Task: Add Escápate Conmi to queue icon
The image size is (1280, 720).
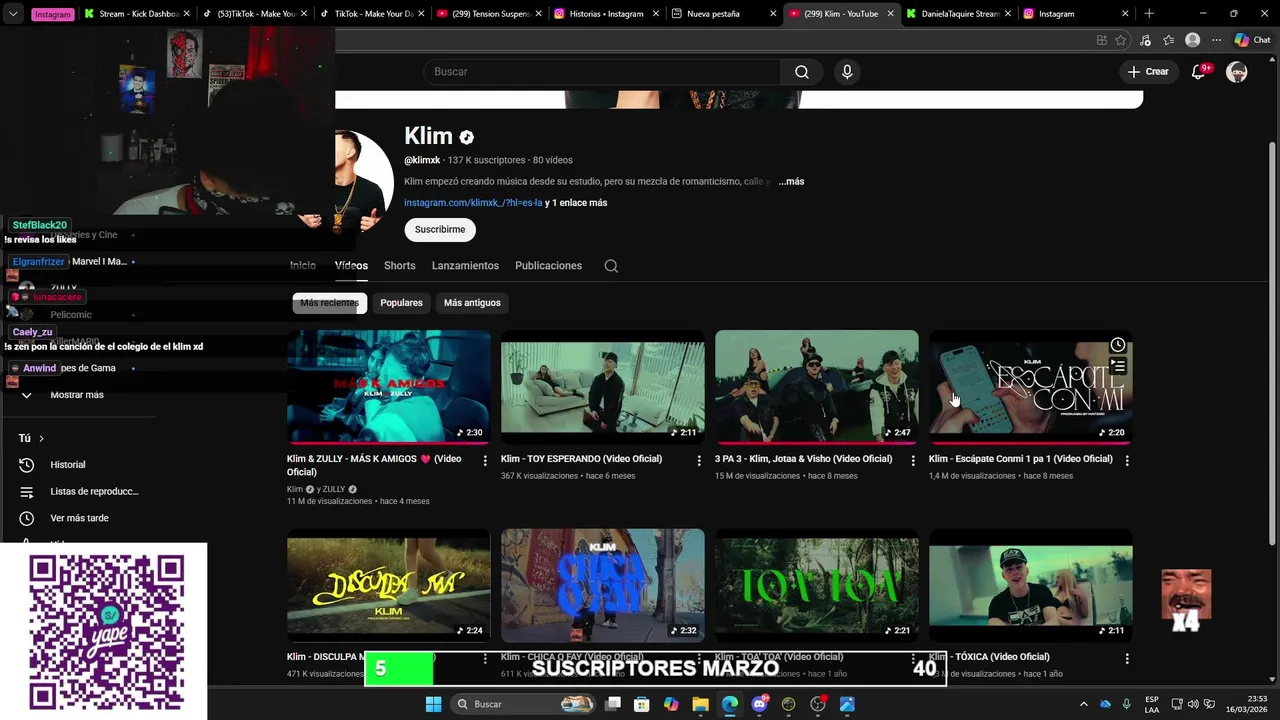Action: [x=1118, y=367]
